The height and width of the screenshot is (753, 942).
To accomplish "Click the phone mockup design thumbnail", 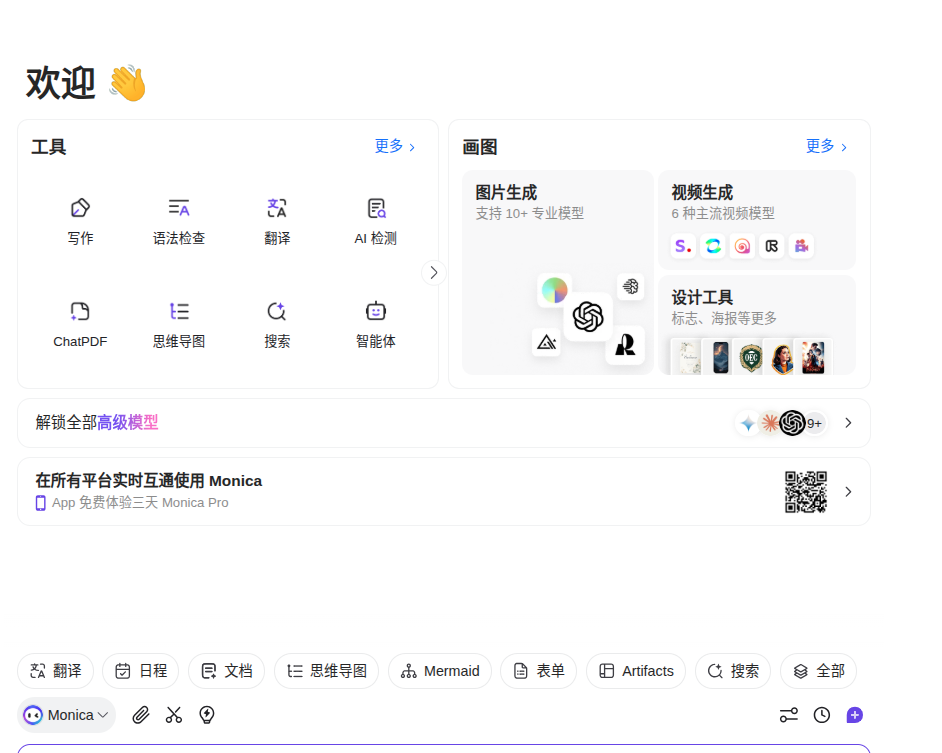I will tap(720, 358).
